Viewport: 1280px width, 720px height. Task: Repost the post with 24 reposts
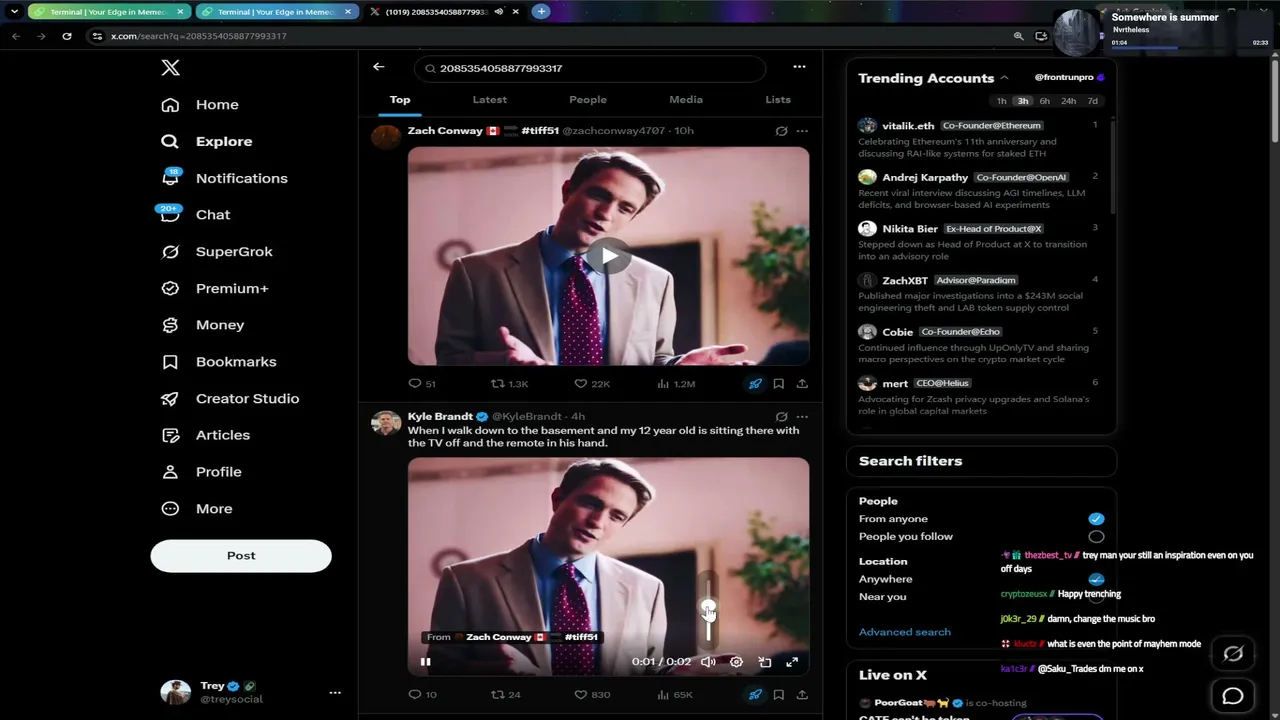505,695
